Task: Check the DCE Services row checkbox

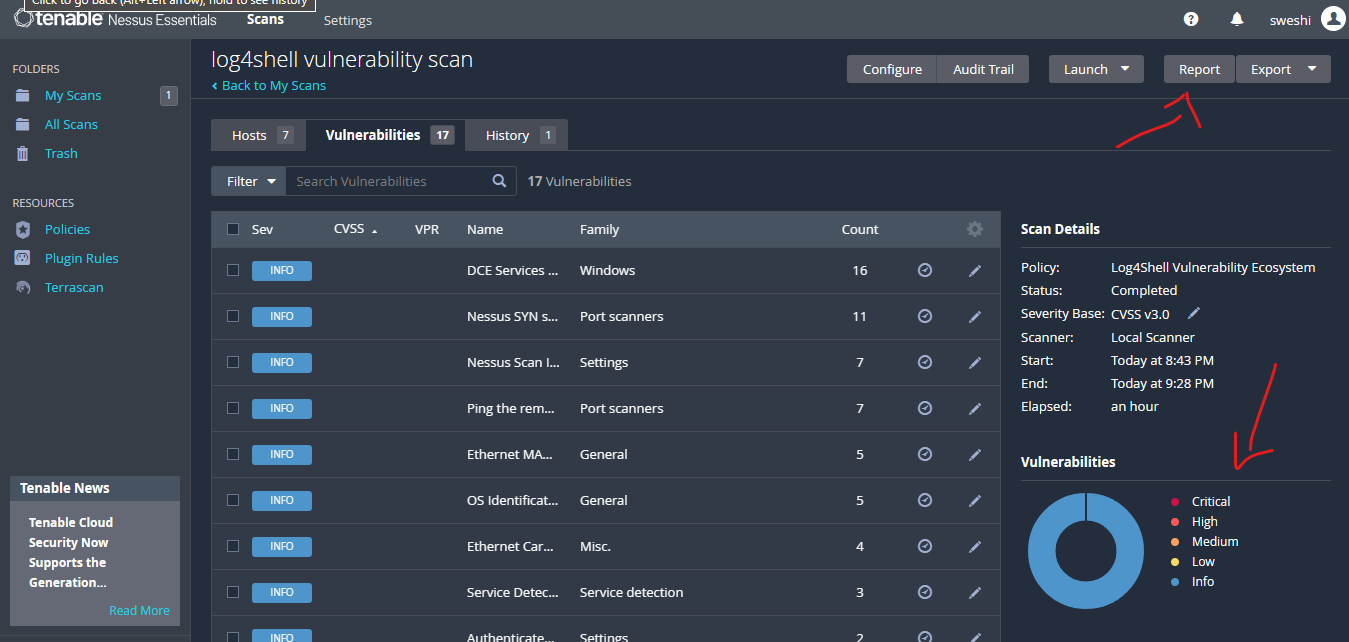Action: tap(233, 270)
